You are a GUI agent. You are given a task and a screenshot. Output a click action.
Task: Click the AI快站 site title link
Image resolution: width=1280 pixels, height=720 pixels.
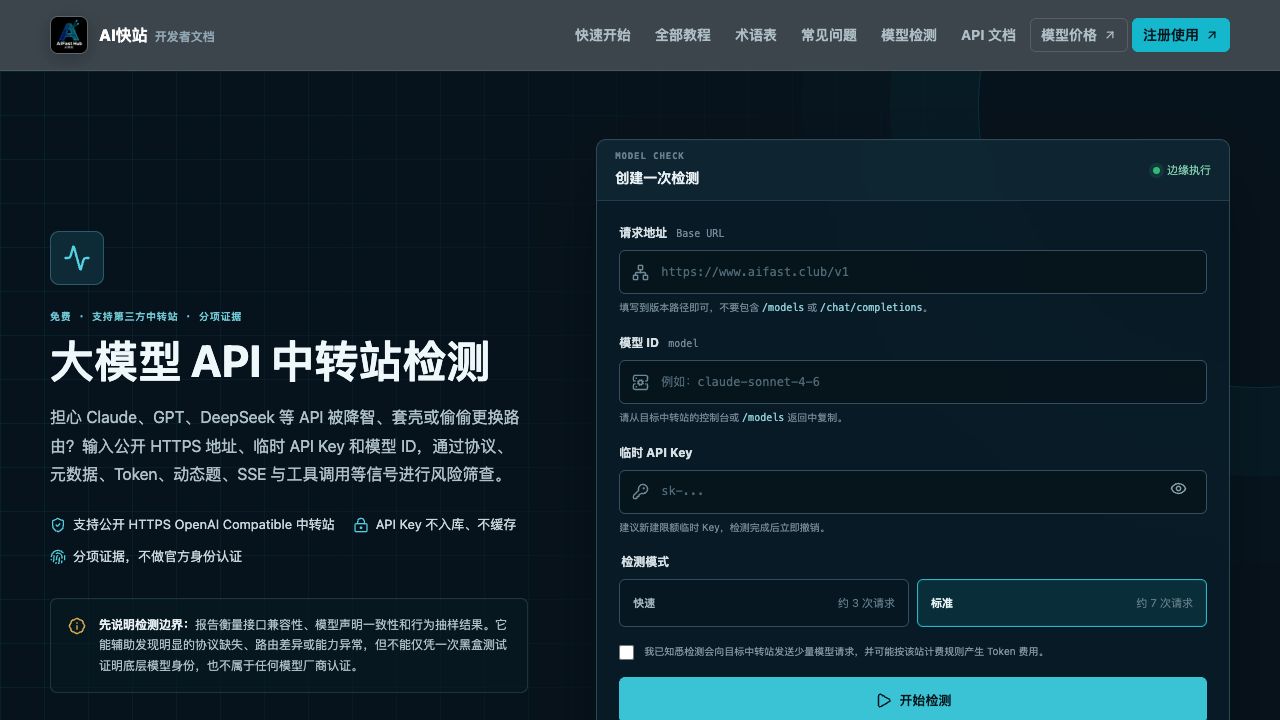point(123,35)
